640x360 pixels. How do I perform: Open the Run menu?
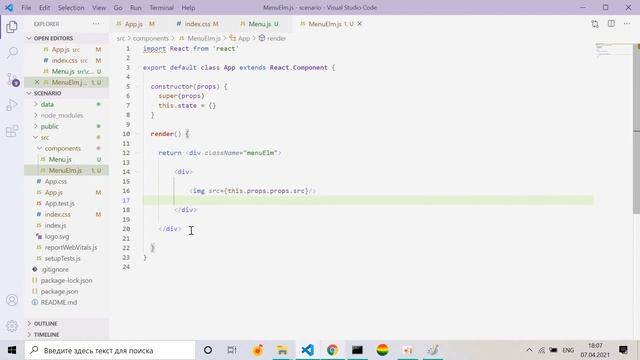click(136, 8)
